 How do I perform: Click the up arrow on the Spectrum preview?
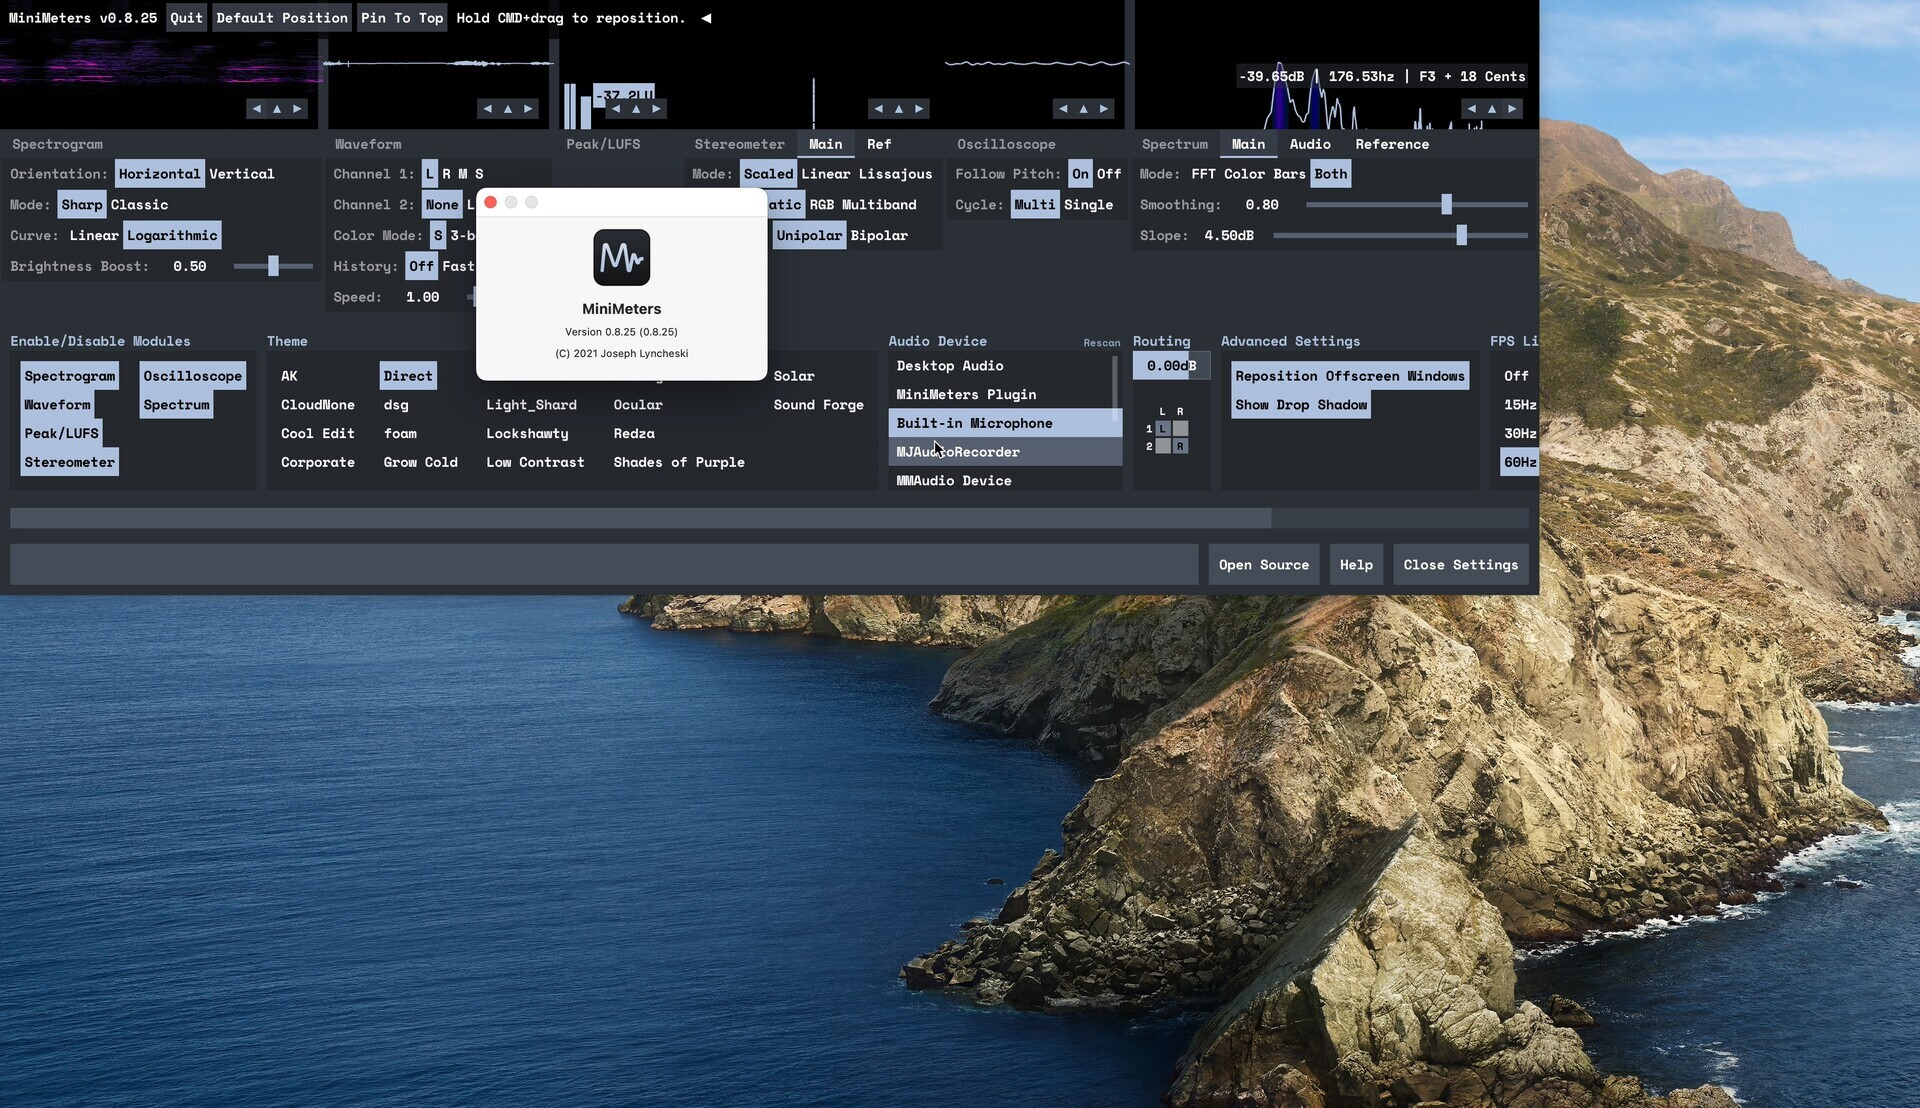1492,109
